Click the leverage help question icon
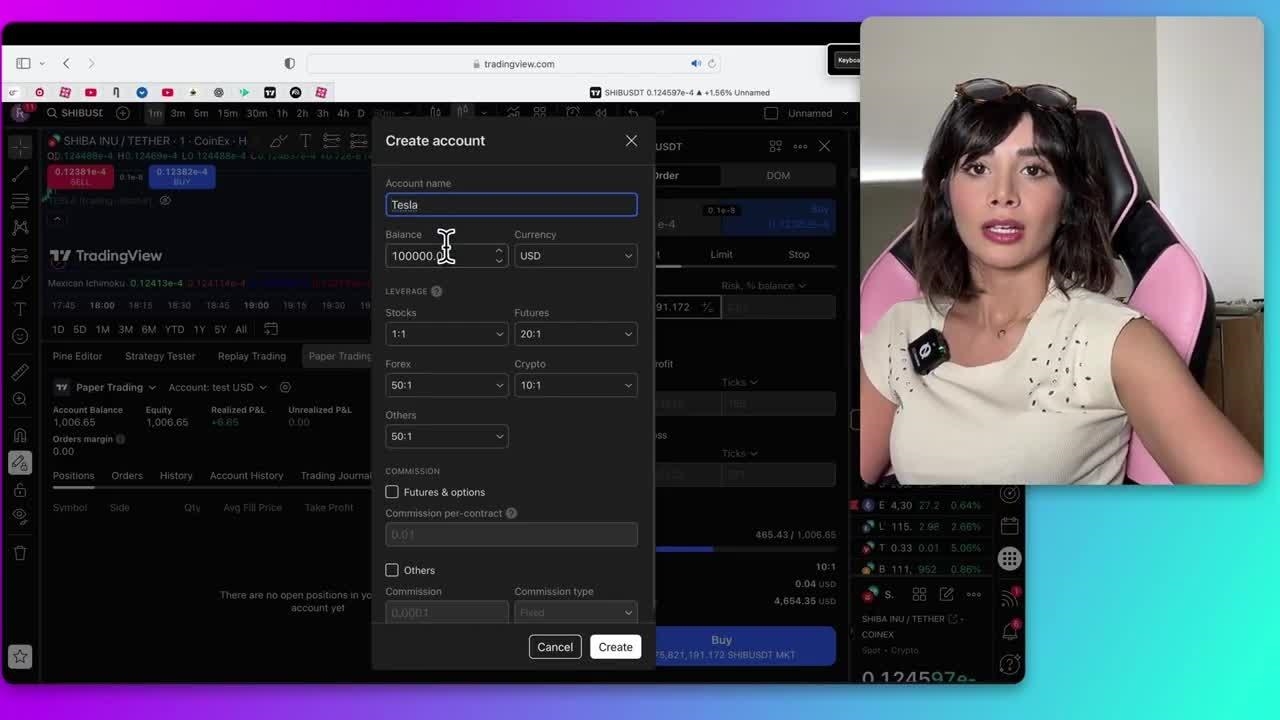1280x720 pixels. 436,291
